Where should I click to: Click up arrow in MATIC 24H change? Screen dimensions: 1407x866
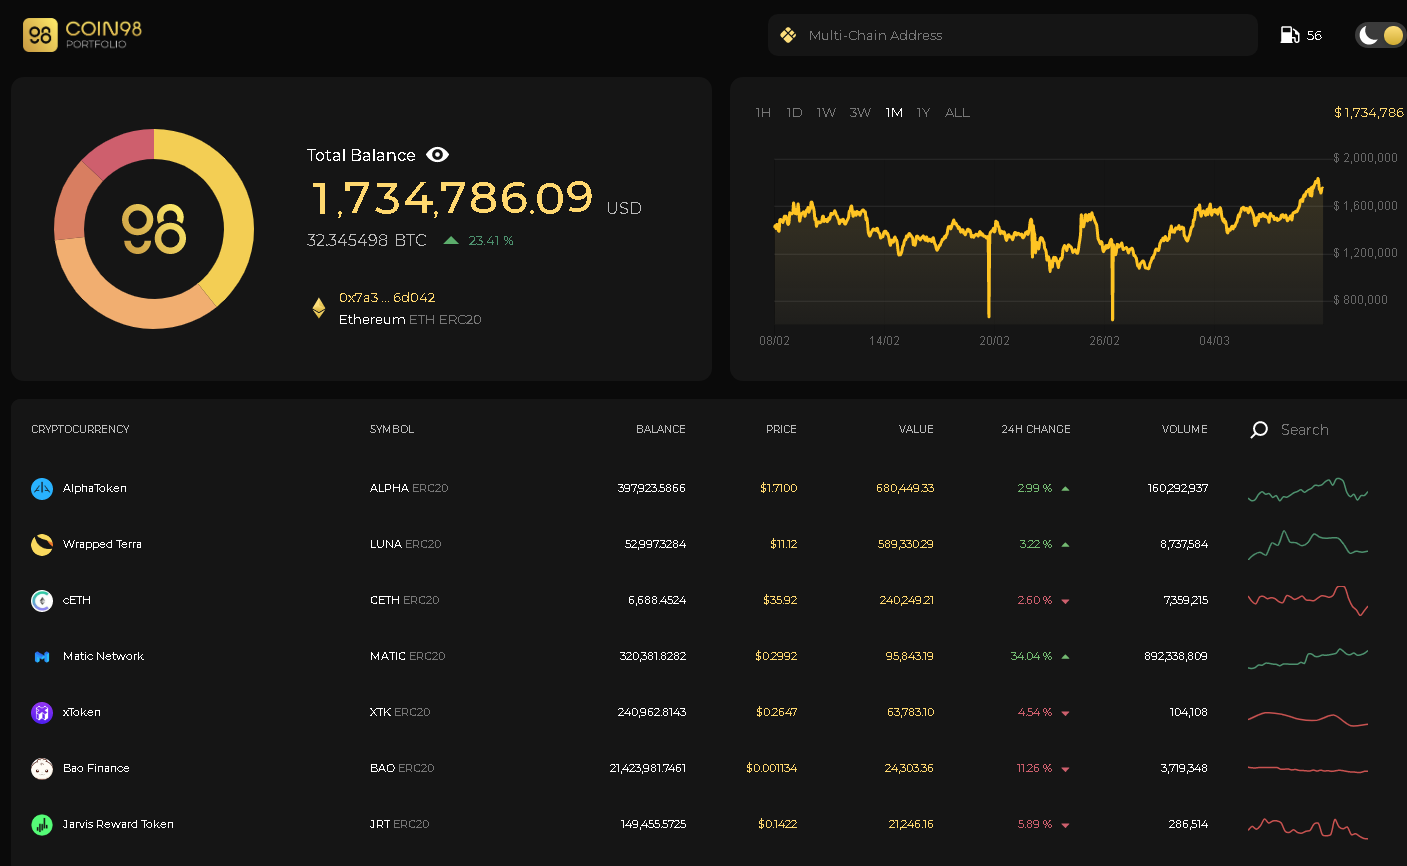[x=1065, y=656]
